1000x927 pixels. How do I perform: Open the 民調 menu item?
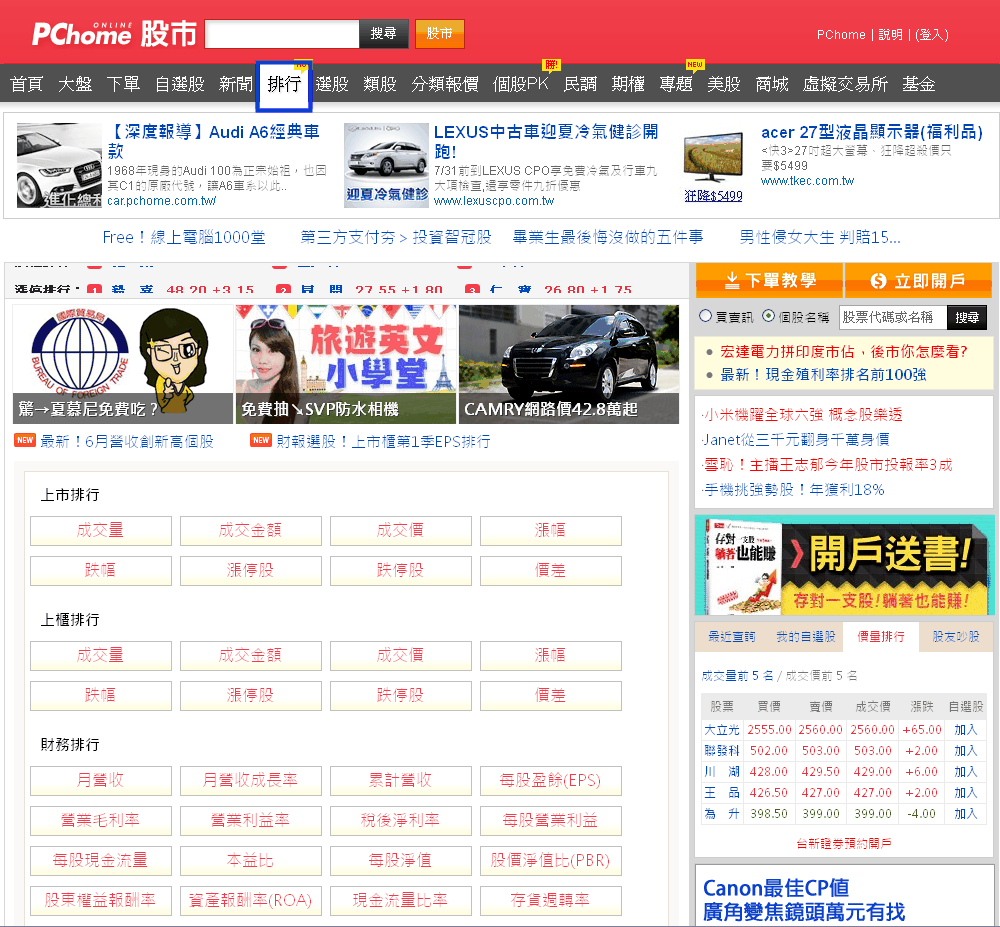(580, 84)
